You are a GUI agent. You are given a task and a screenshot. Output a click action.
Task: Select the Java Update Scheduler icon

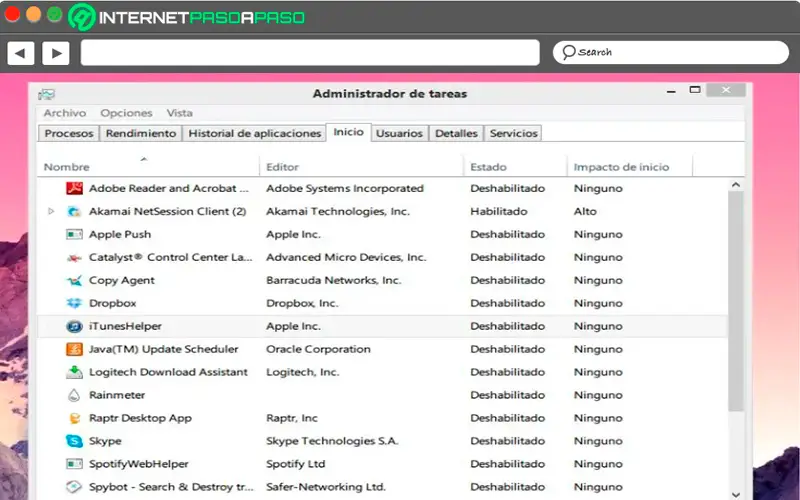tap(74, 349)
